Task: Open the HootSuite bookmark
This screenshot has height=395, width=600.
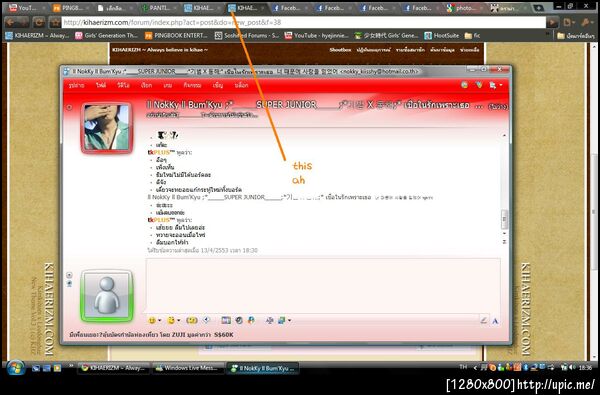Action: [442, 36]
